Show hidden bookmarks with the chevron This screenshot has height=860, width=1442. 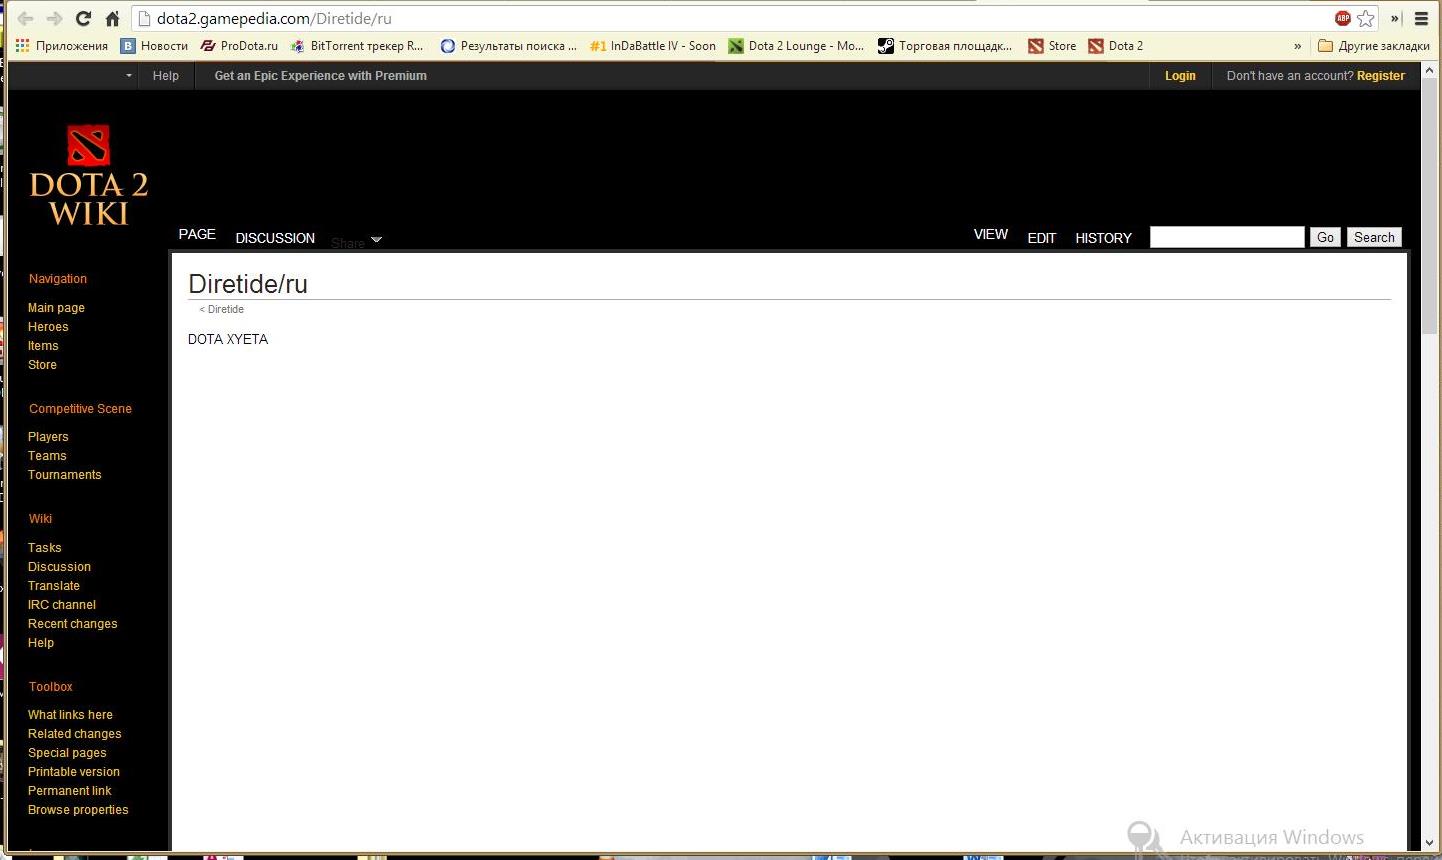[1298, 46]
